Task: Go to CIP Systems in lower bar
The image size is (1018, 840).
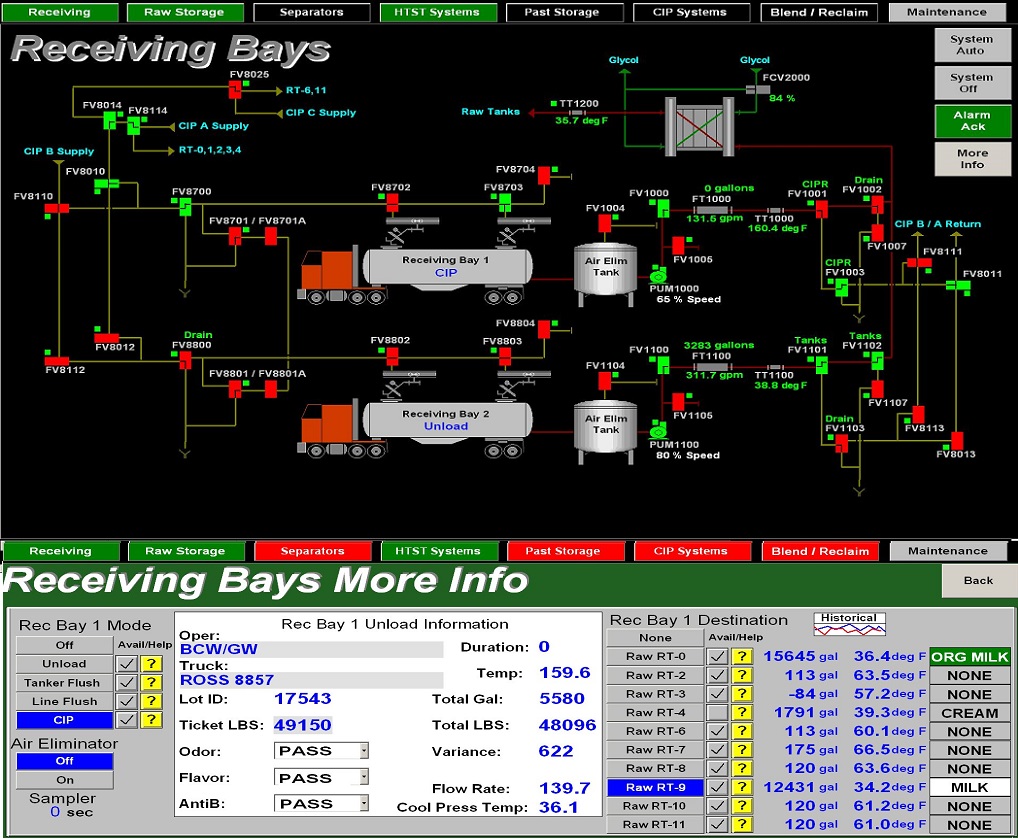Action: pyautogui.click(x=691, y=551)
